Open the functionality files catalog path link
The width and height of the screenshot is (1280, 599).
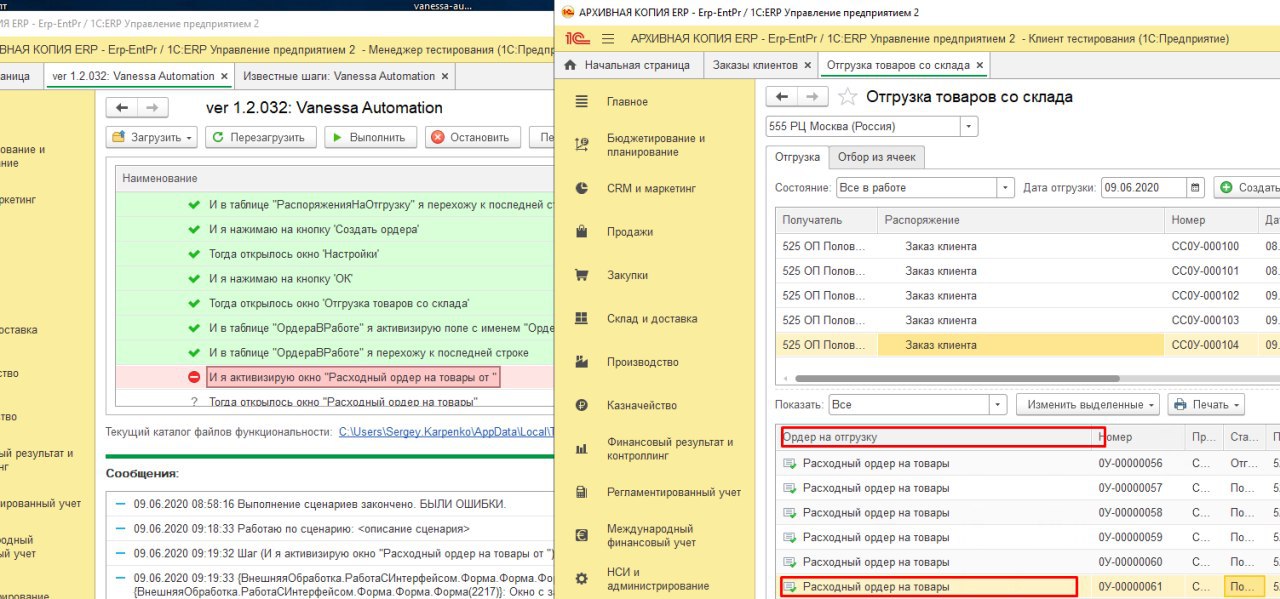tap(446, 432)
